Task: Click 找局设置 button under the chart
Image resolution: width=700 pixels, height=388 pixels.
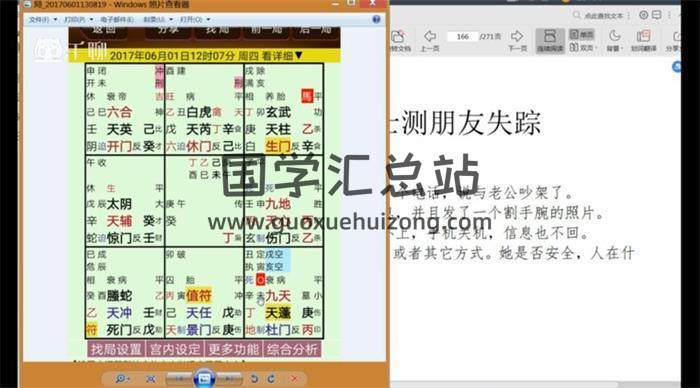Action: pos(116,349)
